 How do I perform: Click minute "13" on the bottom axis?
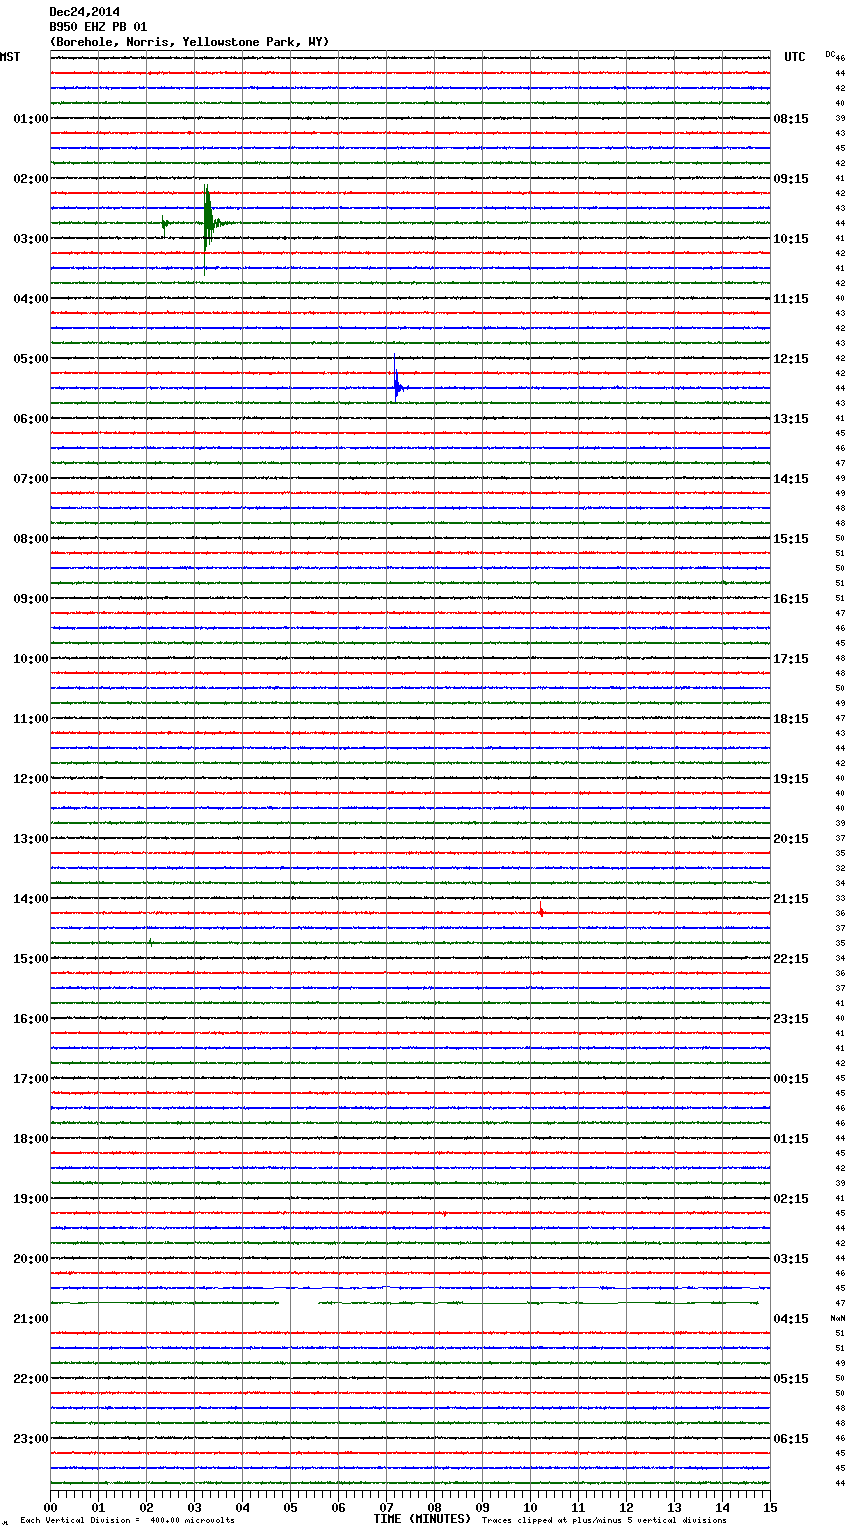(x=675, y=1507)
